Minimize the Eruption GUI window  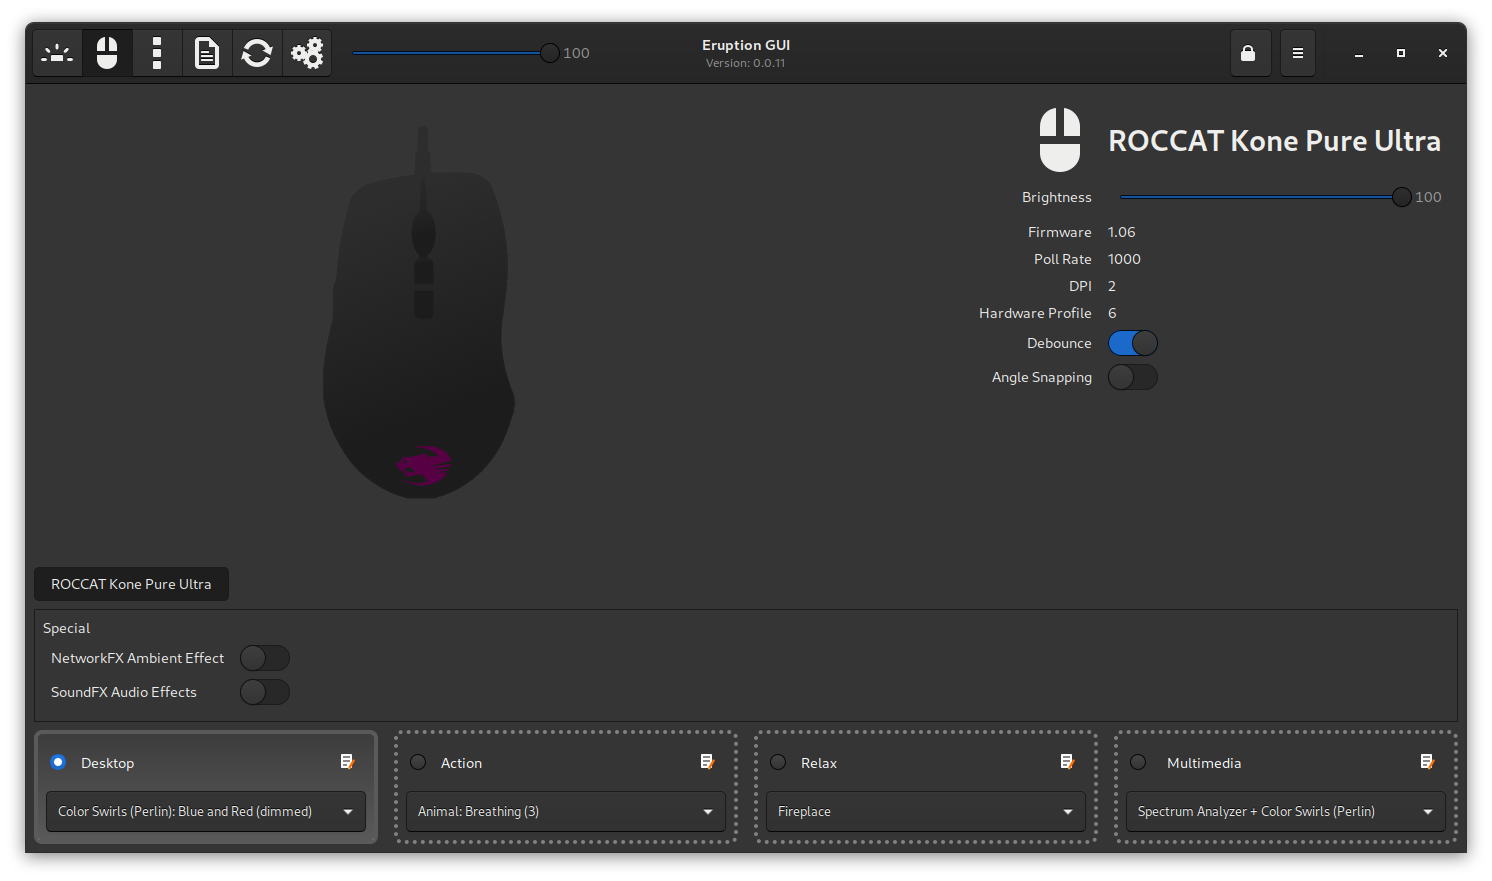tap(1359, 53)
